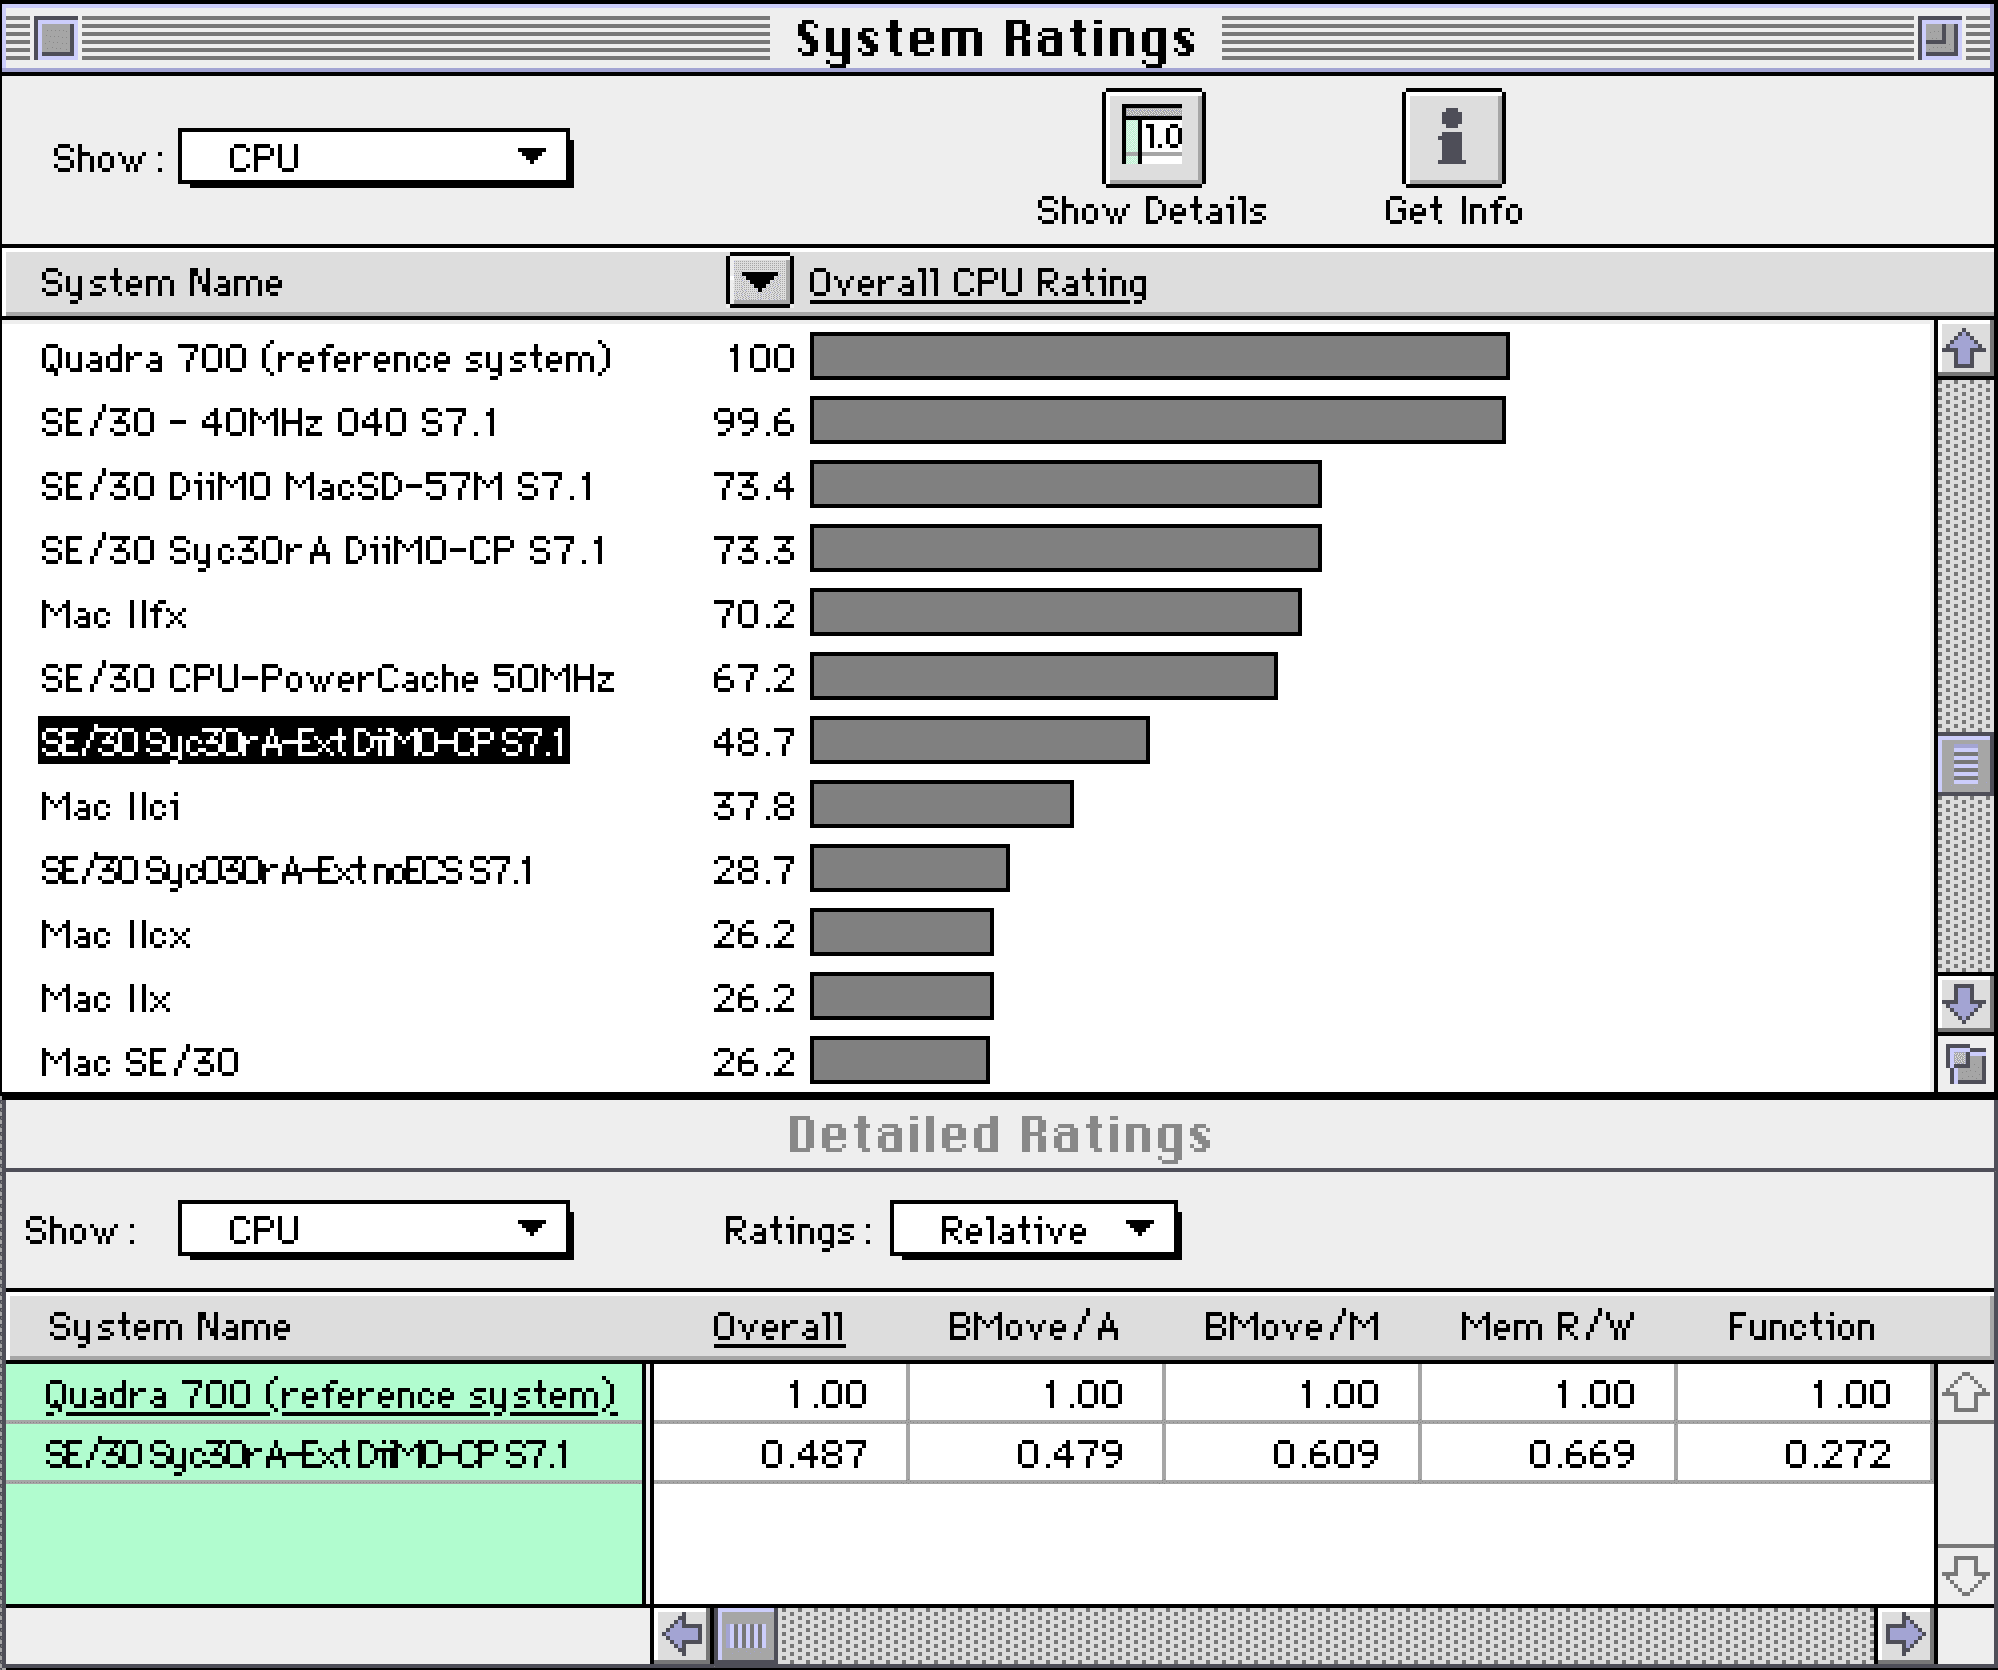The width and height of the screenshot is (1998, 1670).
Task: Click the 0.609 BMove/M cell
Action: (x=1292, y=1453)
